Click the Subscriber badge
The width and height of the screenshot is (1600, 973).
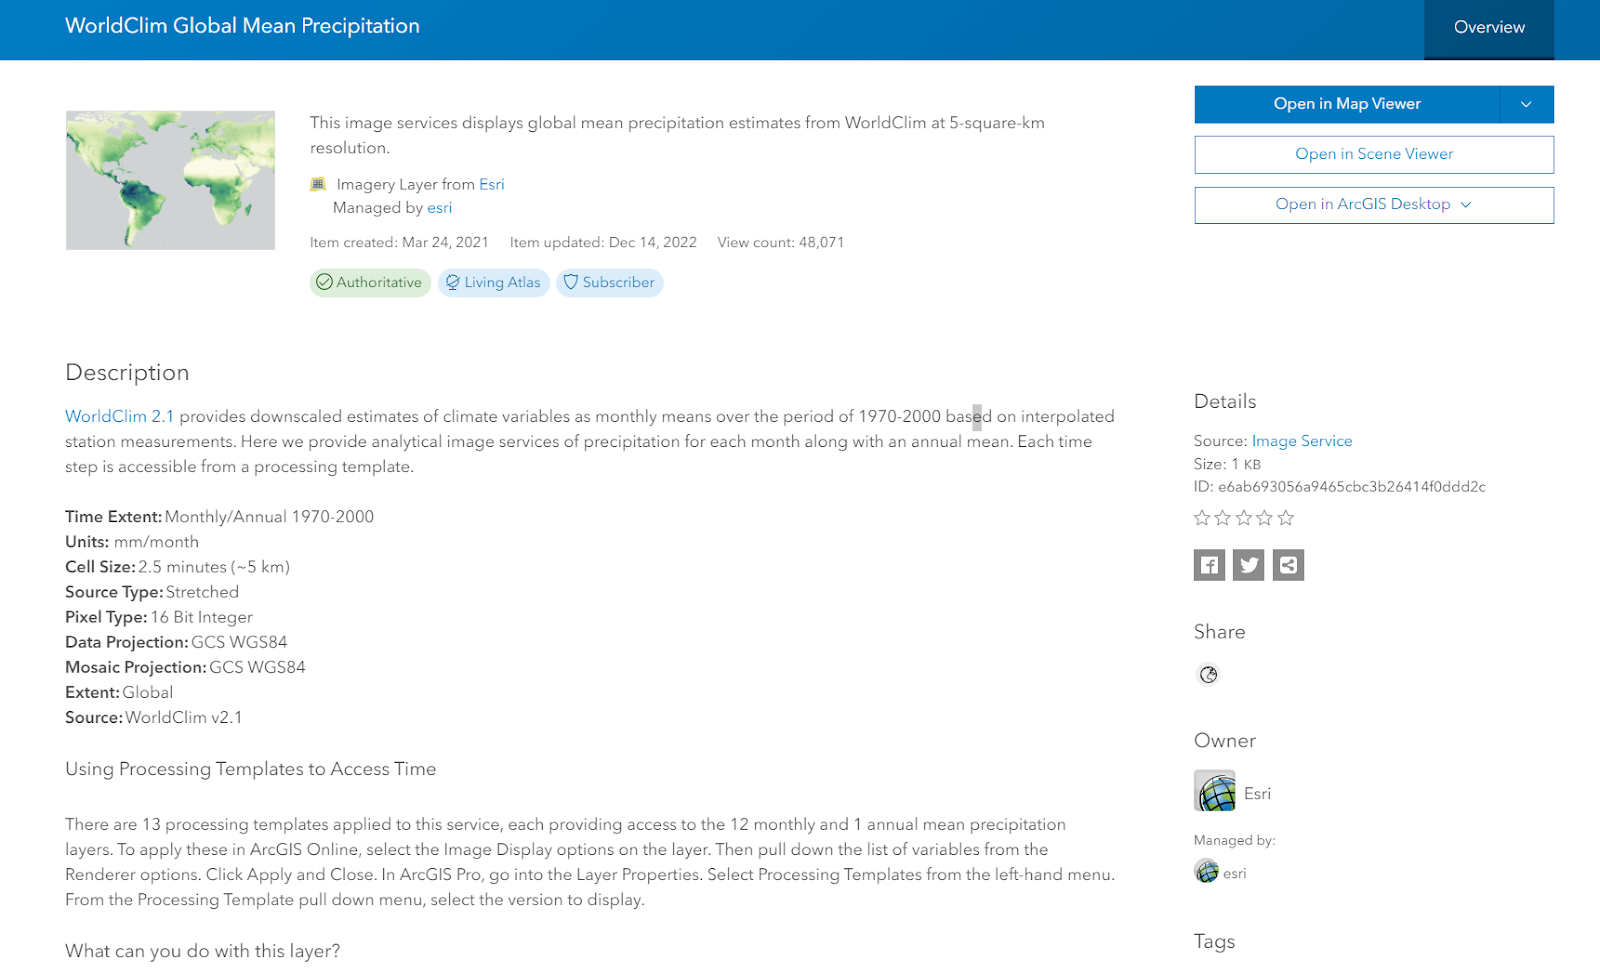tap(609, 283)
